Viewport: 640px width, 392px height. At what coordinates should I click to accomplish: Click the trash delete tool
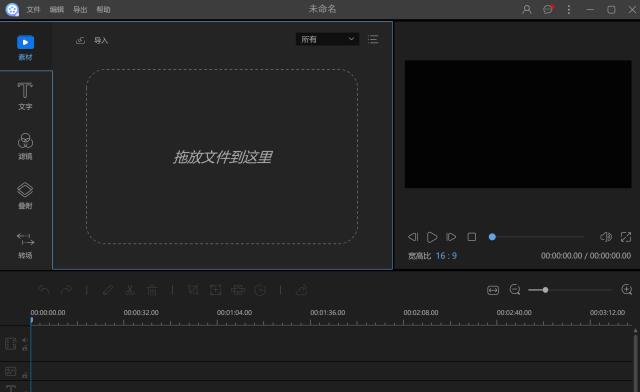(x=152, y=290)
